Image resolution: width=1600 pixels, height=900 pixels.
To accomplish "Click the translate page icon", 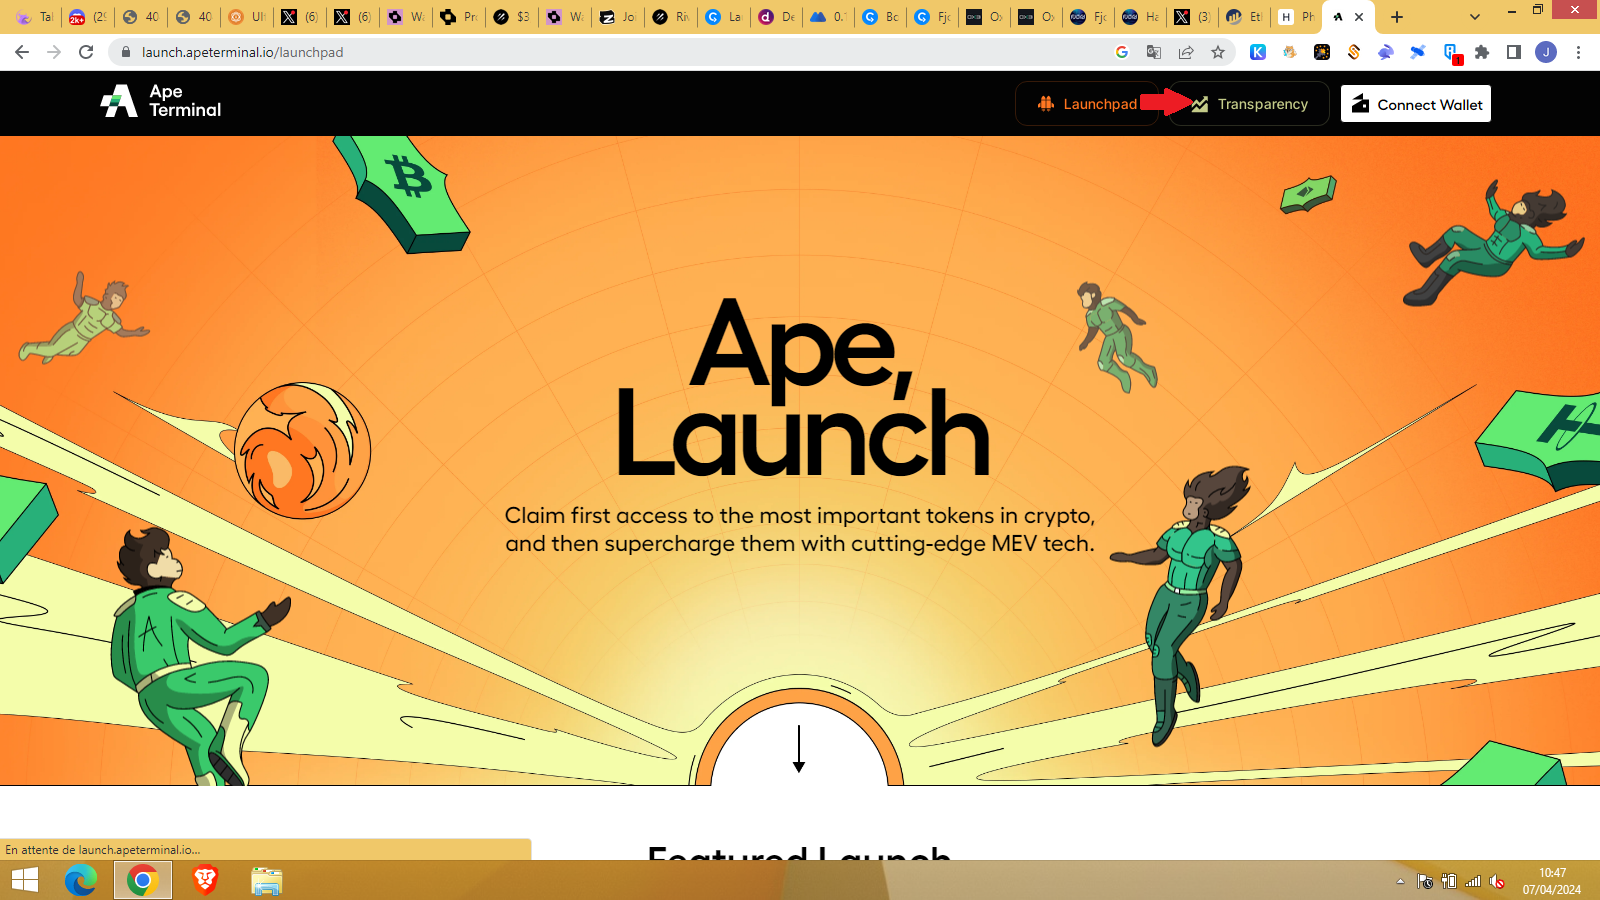I will click(1154, 52).
